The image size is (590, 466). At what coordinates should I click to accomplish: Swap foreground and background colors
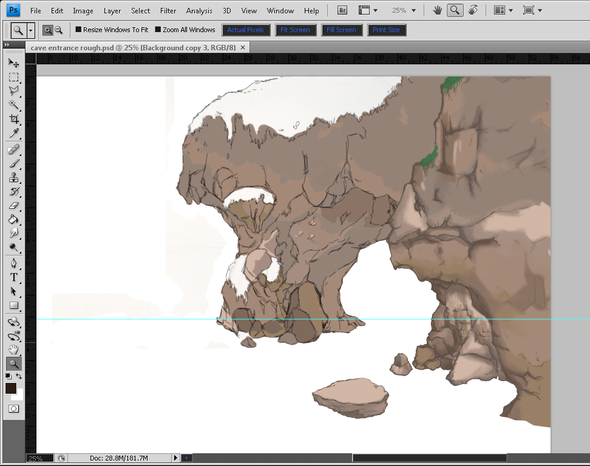pyautogui.click(x=18, y=376)
